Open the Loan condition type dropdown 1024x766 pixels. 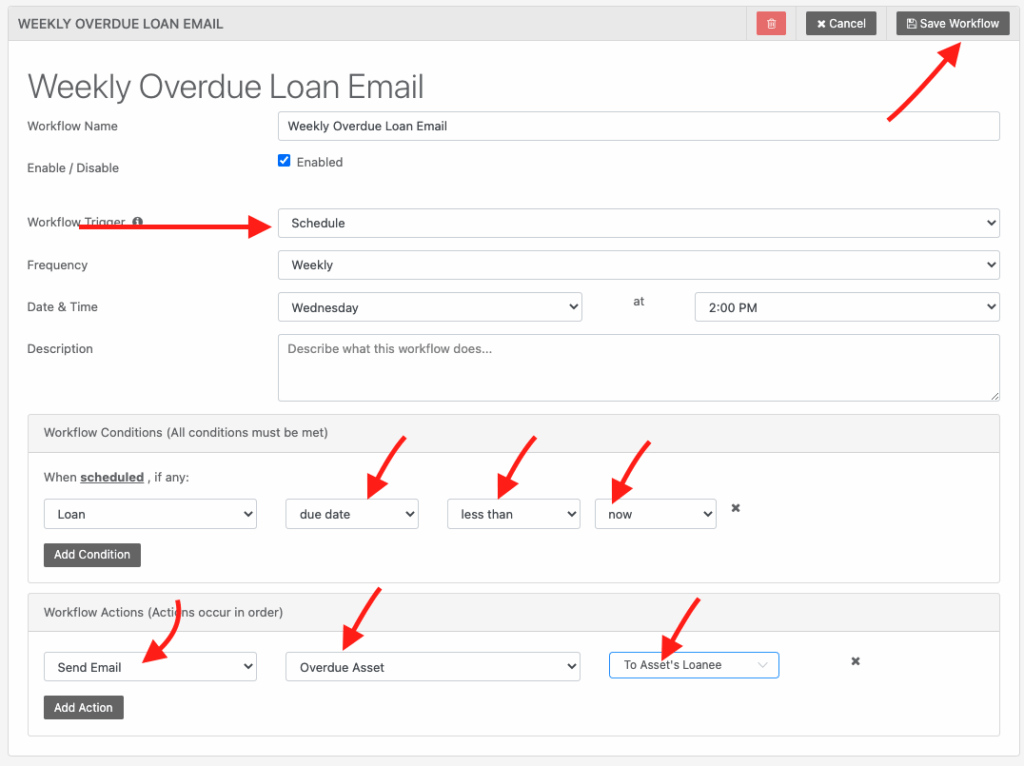pos(150,513)
